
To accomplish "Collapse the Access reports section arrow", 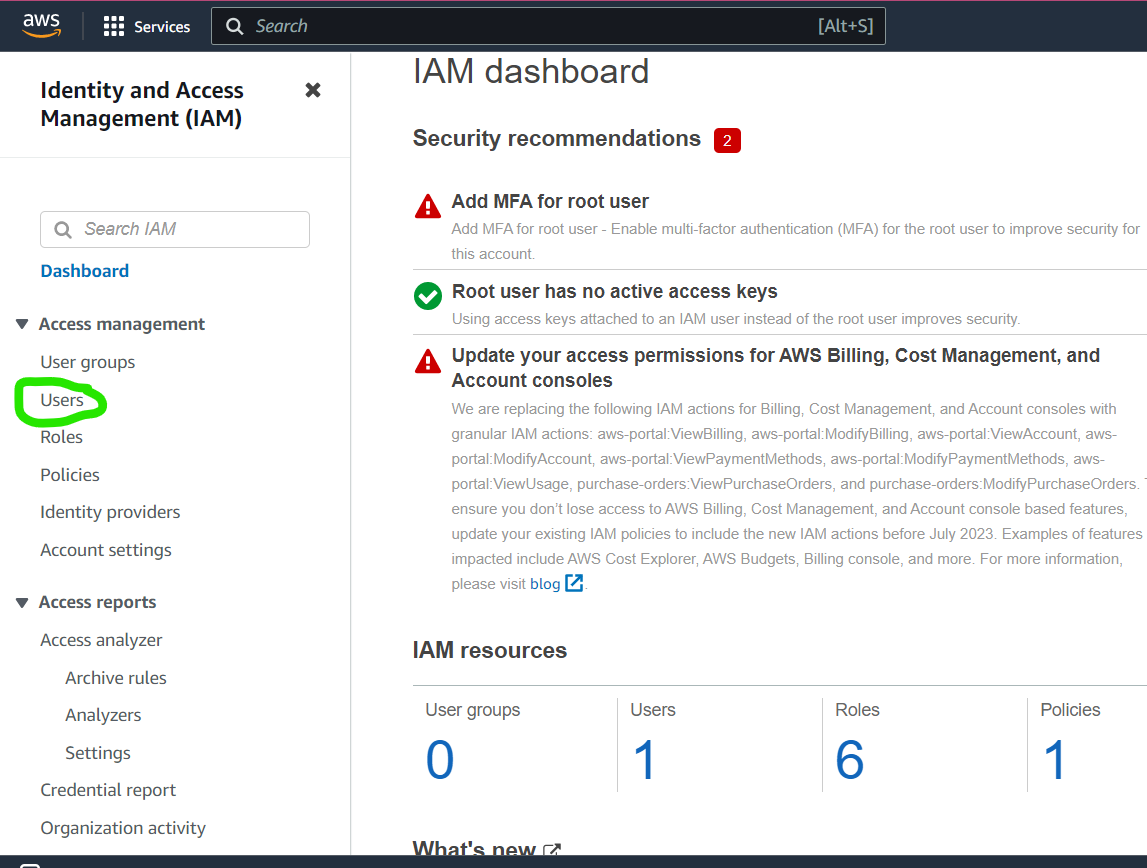I will (22, 603).
